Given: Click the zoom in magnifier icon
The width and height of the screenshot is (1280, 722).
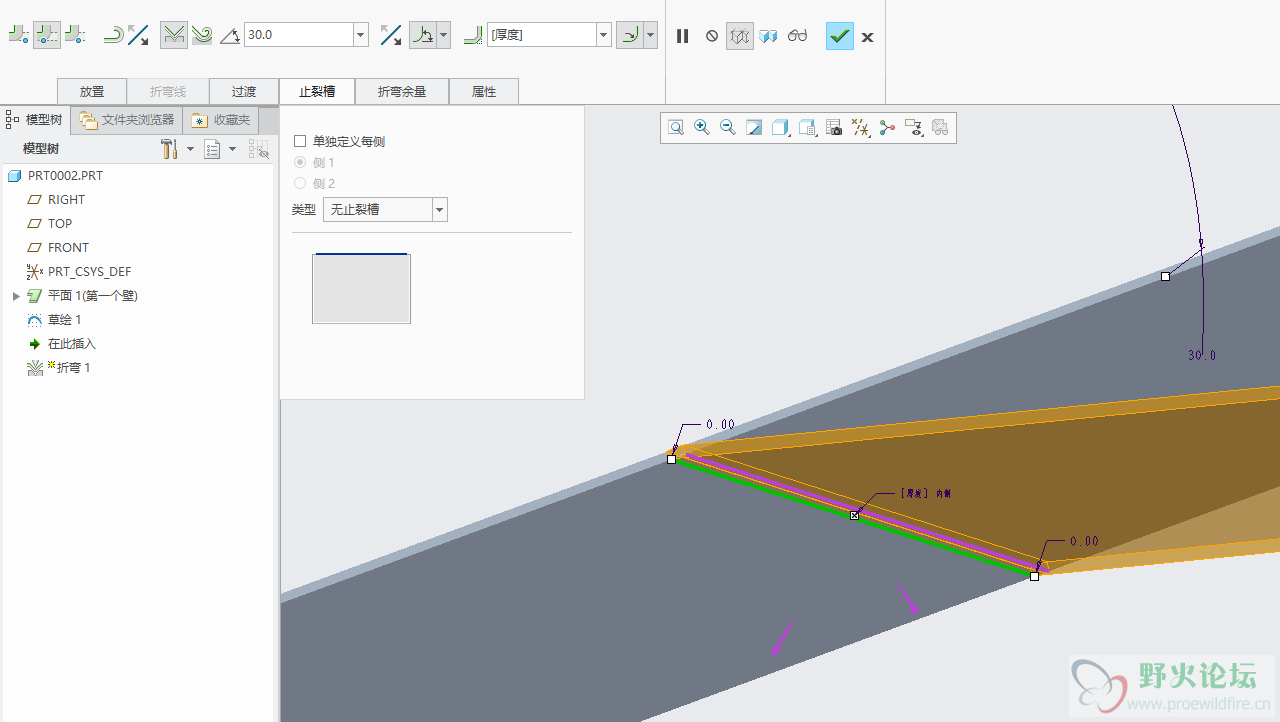Looking at the screenshot, I should [702, 127].
